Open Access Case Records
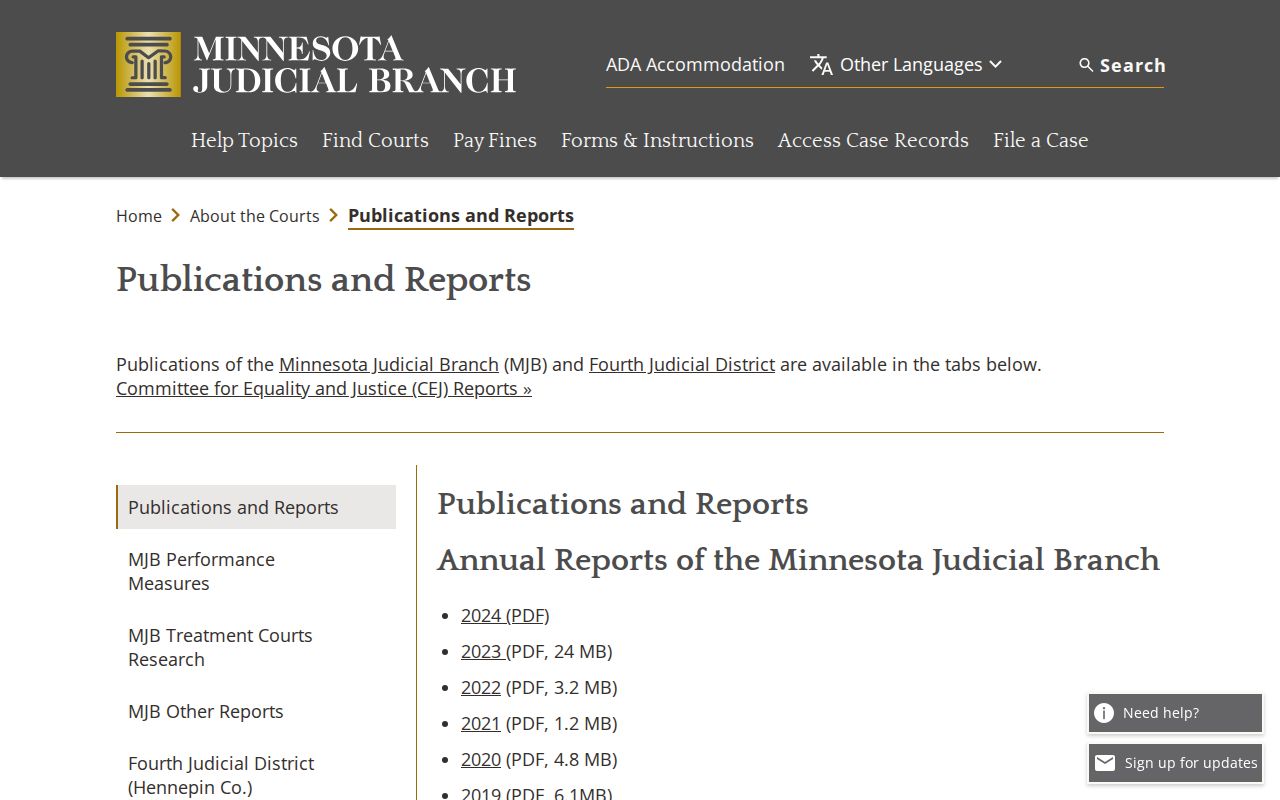Screen dimensions: 1280x800 873,140
